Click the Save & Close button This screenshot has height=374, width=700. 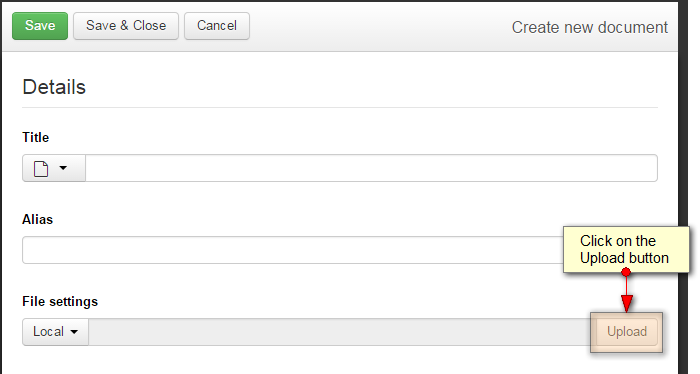pyautogui.click(x=126, y=26)
